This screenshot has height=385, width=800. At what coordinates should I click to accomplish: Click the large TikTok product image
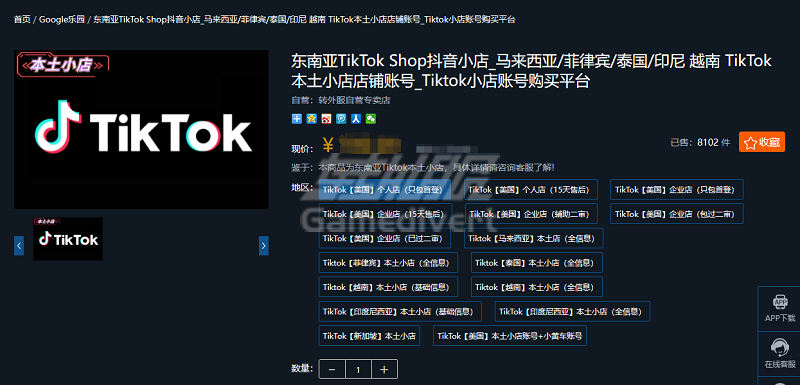[141, 129]
